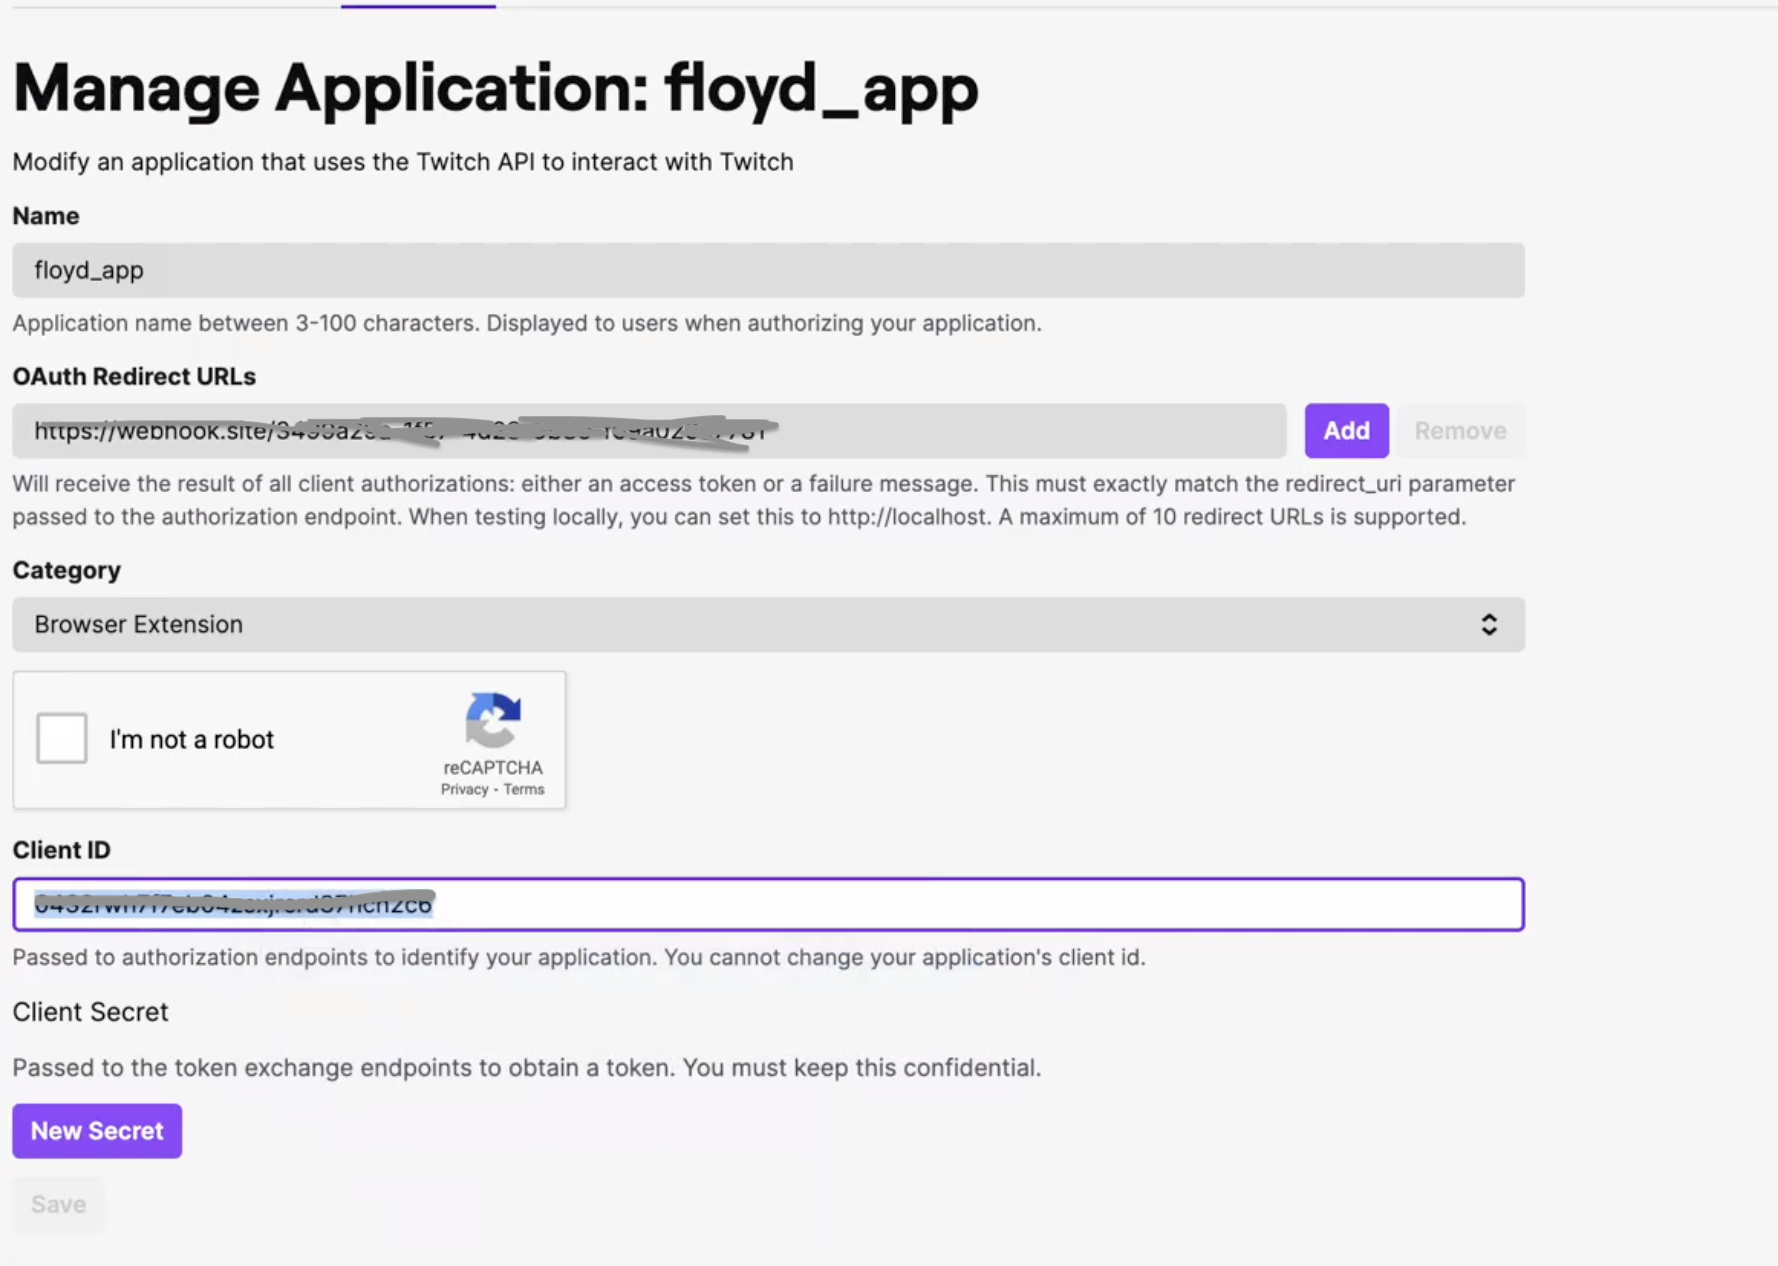This screenshot has height=1266, width=1778.
Task: Click the Name field containing floyd_app
Action: pyautogui.click(x=768, y=270)
